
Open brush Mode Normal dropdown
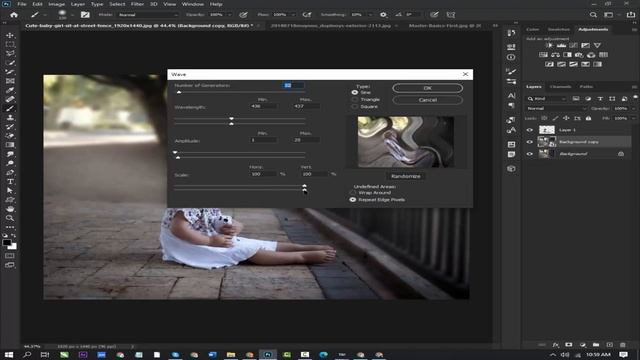pos(148,15)
